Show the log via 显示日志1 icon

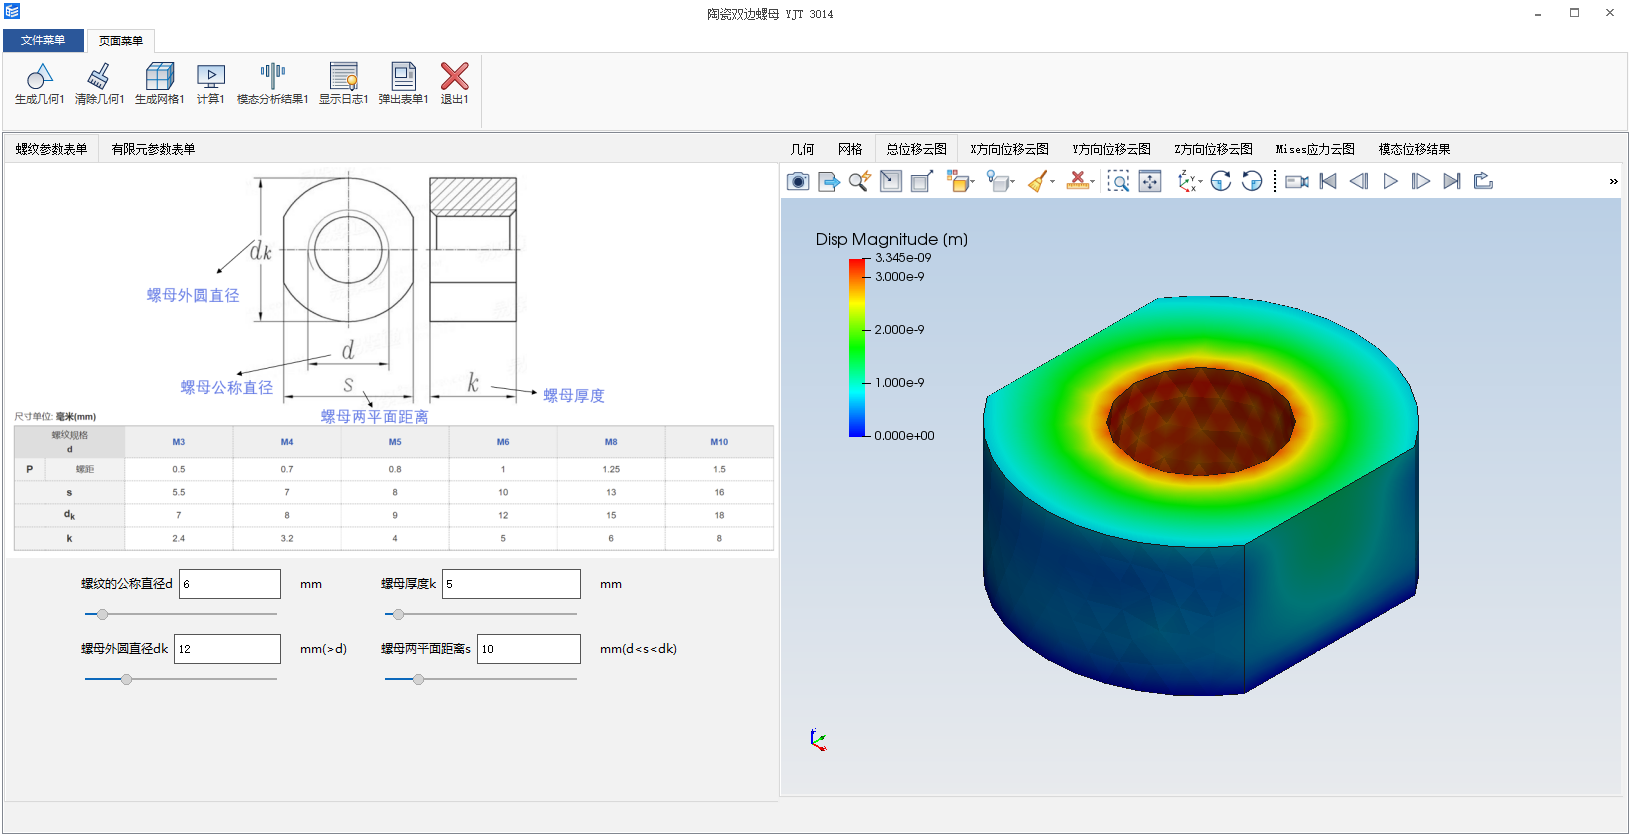point(343,77)
